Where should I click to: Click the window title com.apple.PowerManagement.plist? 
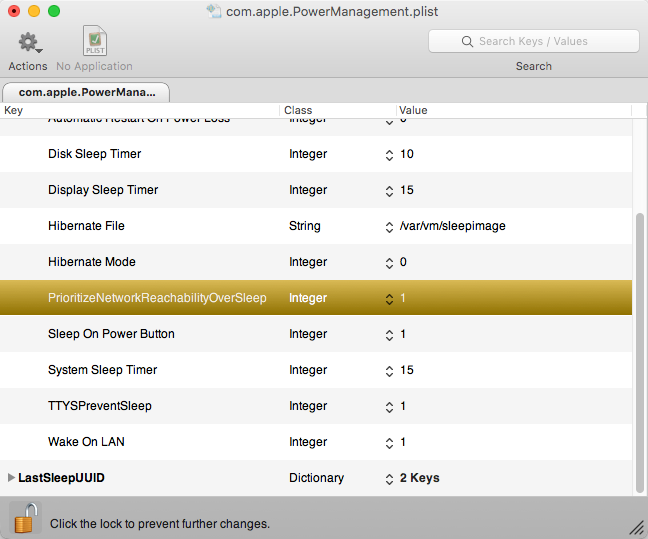tap(332, 11)
